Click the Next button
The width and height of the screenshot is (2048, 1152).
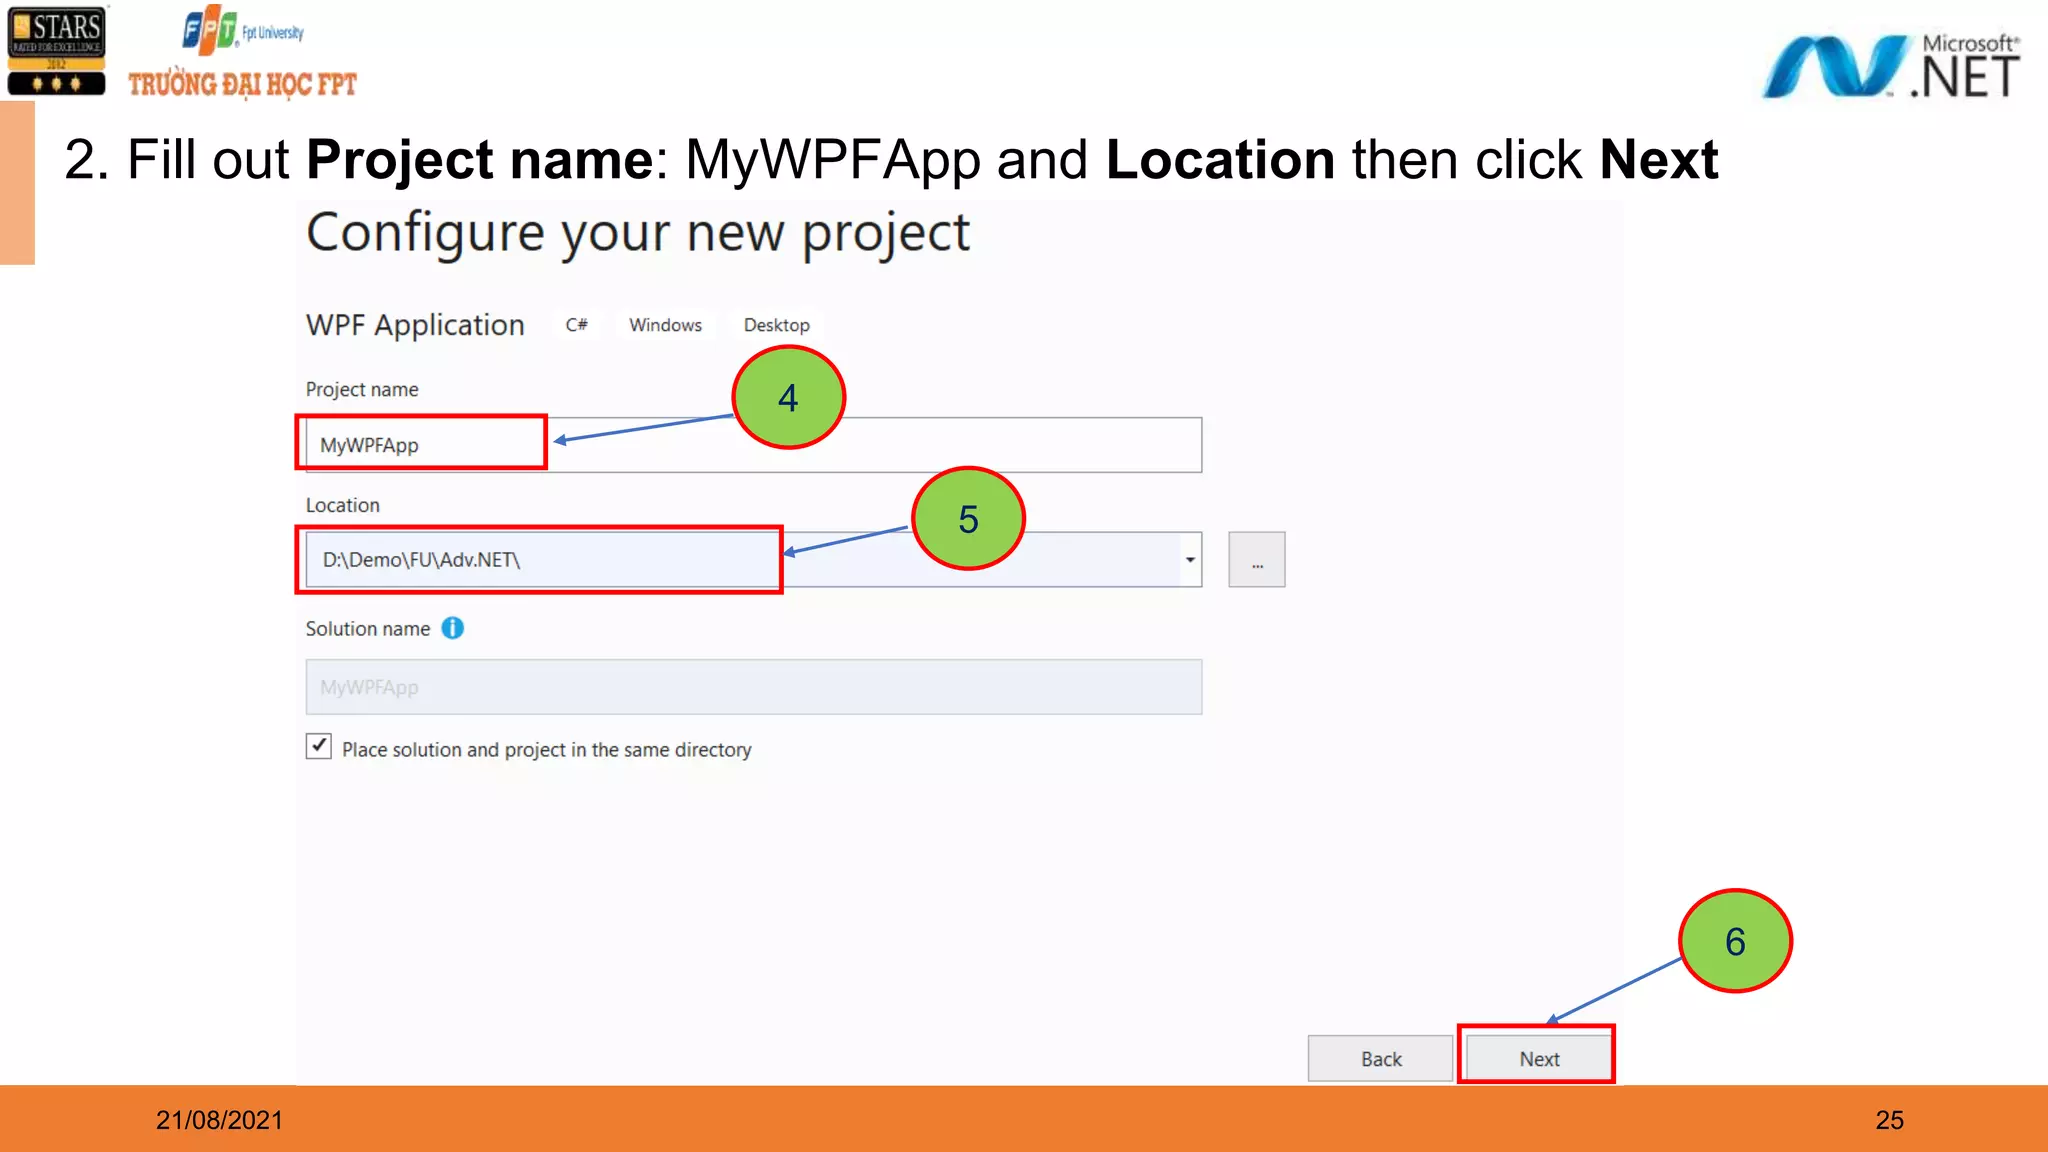(x=1539, y=1058)
